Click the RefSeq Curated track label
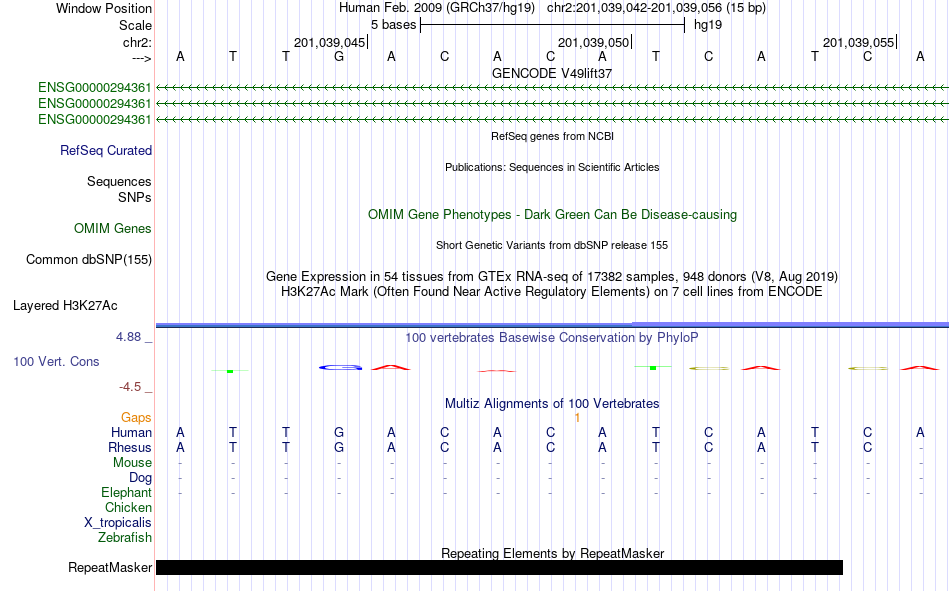 coord(106,150)
